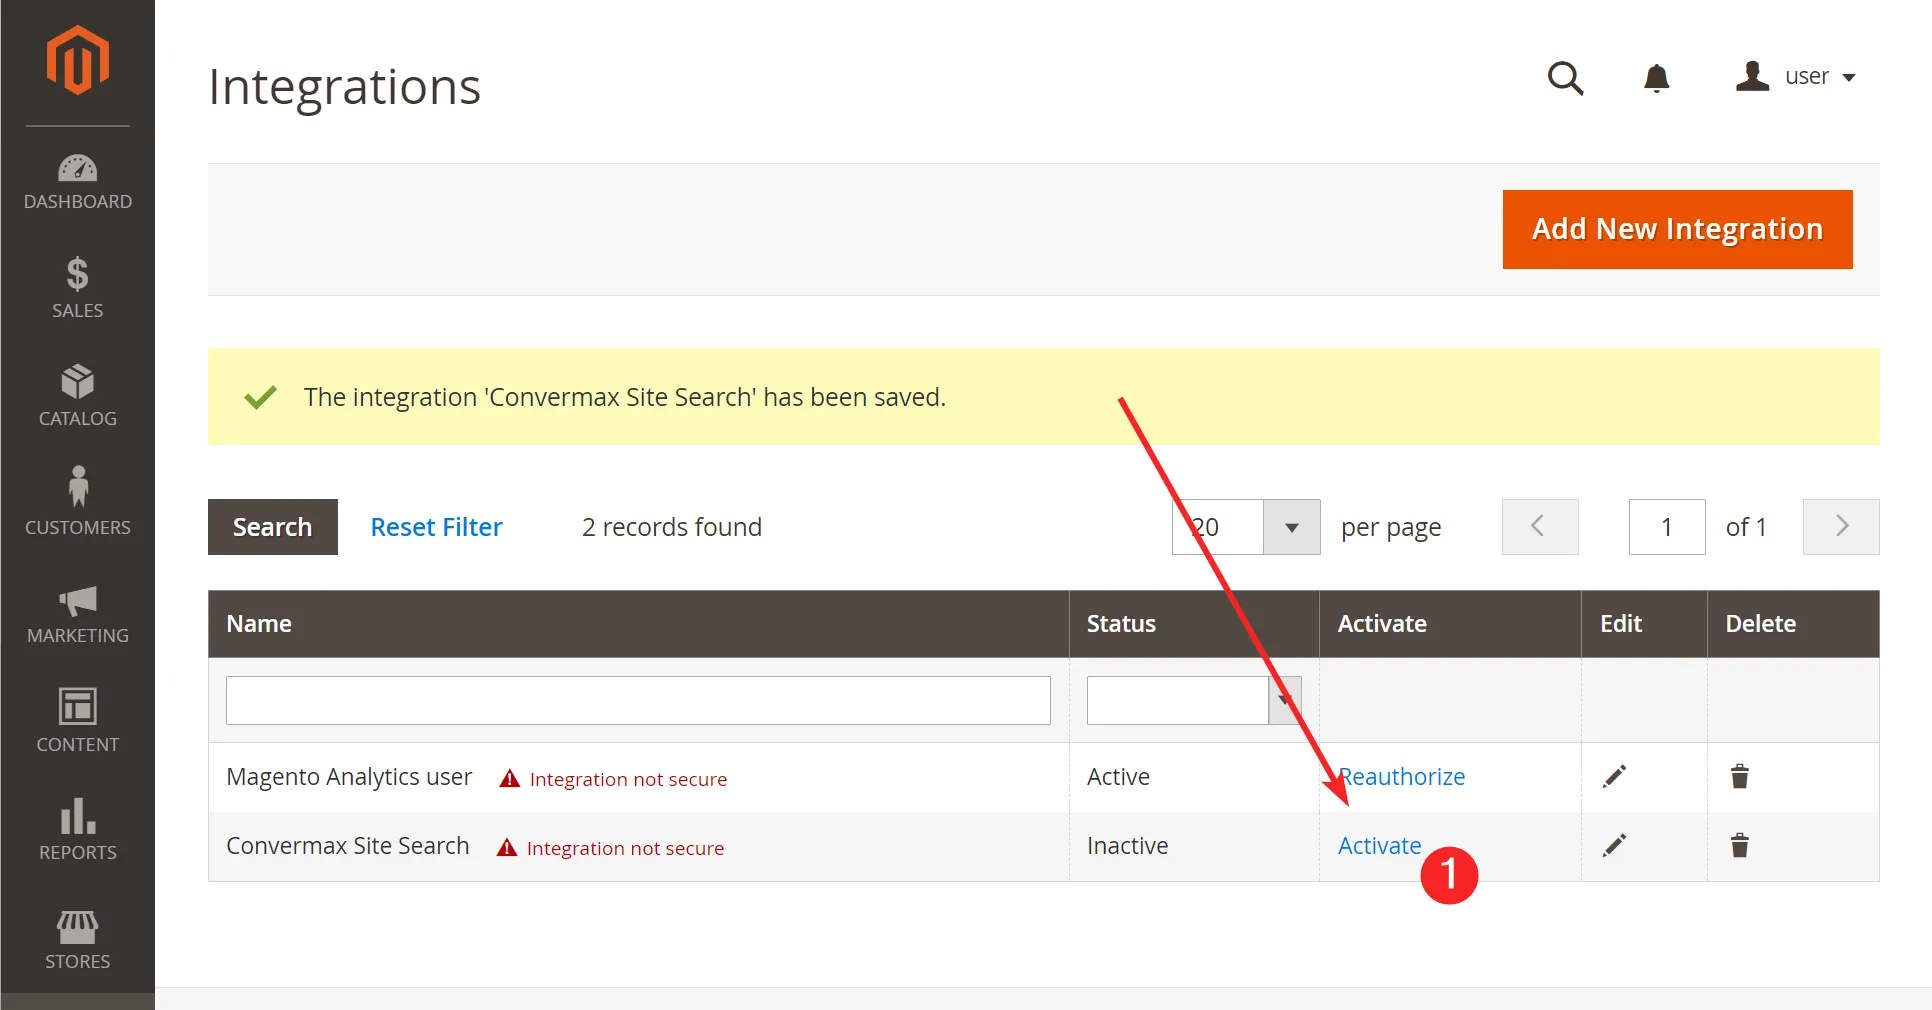1932x1010 pixels.
Task: Click the Reset Filter link
Action: (436, 527)
